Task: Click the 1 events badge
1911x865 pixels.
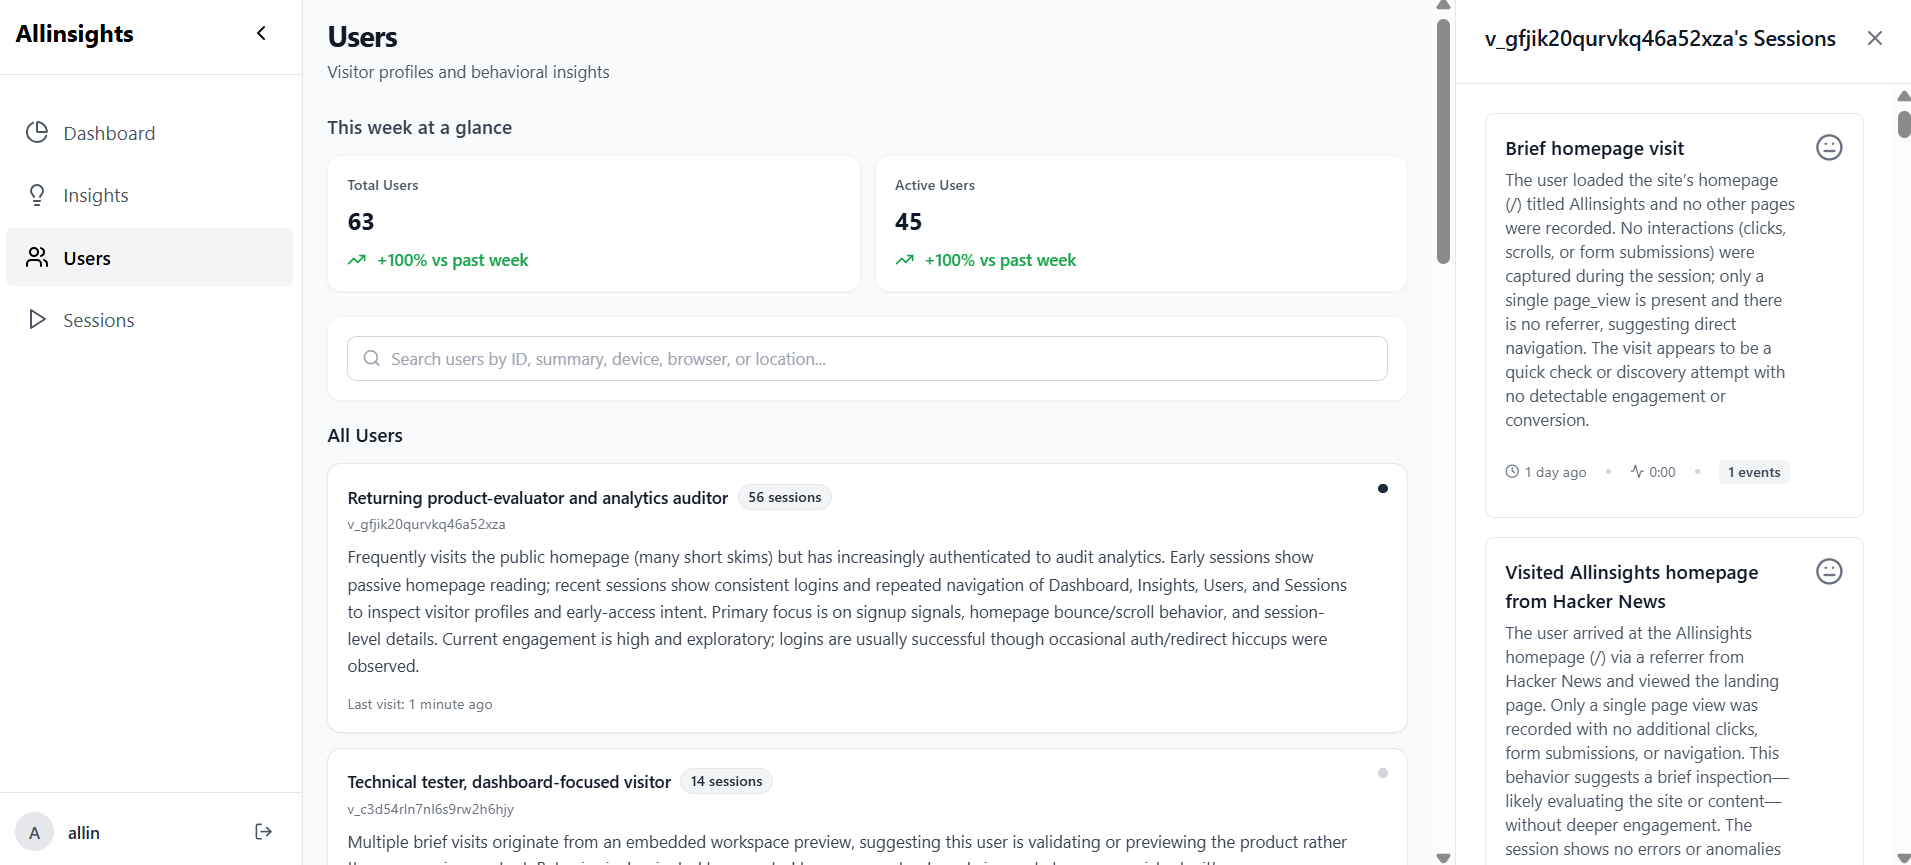Action: 1753,471
